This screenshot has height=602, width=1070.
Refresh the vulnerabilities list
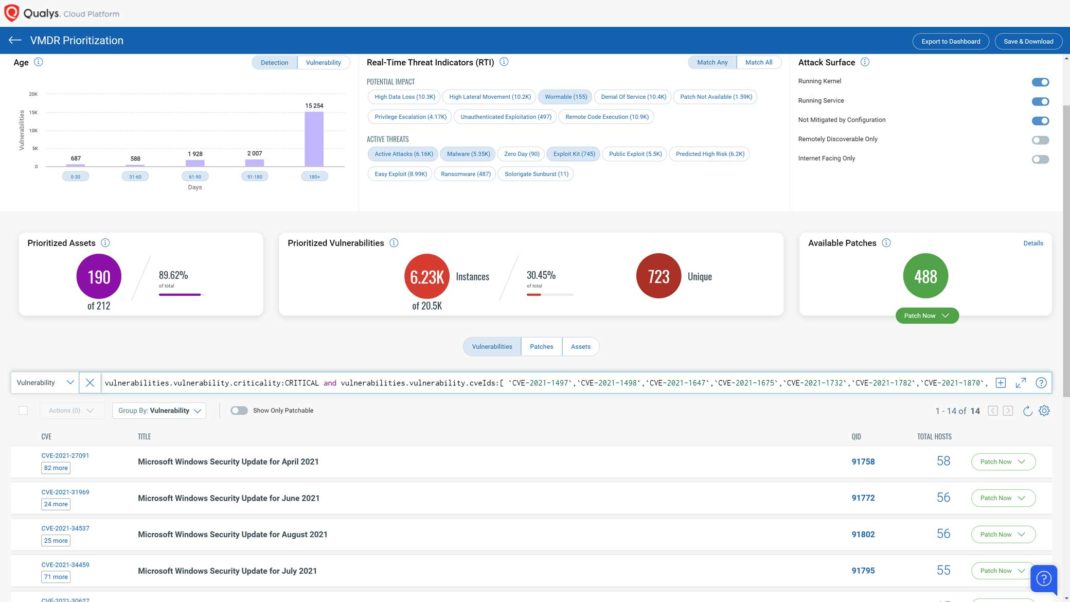[x=1027, y=411]
